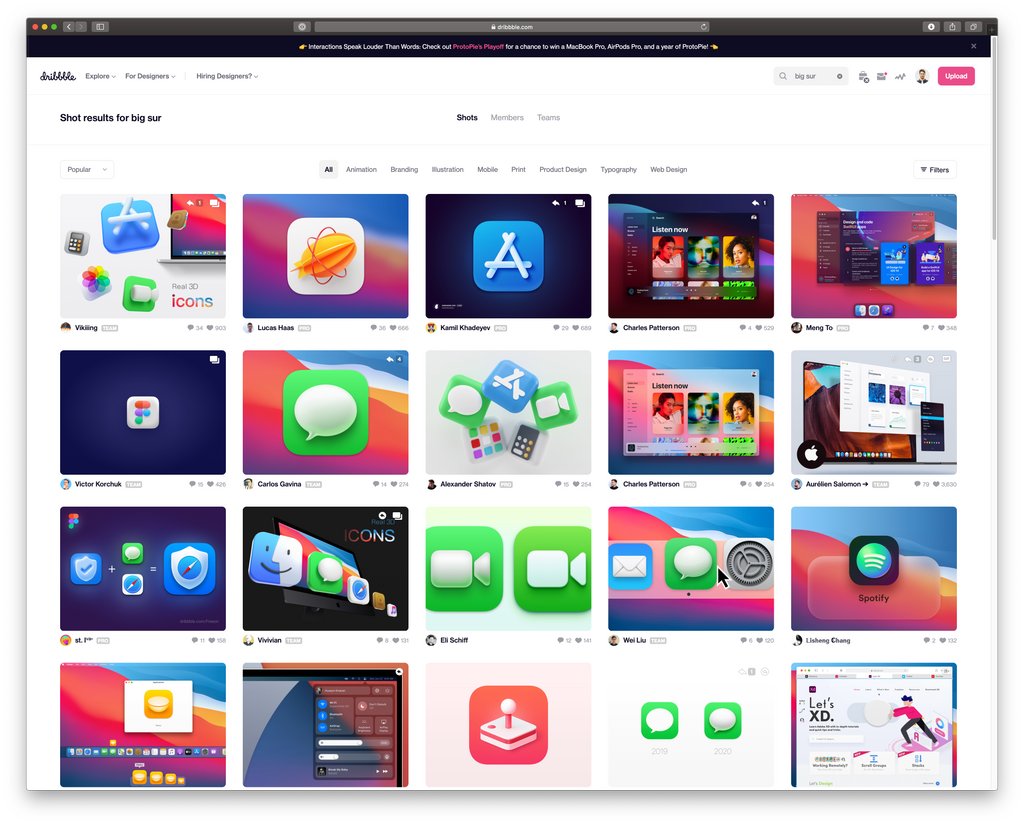Screen dimensions: 1024x825
Task: Filter by Animation category
Action: pyautogui.click(x=361, y=169)
